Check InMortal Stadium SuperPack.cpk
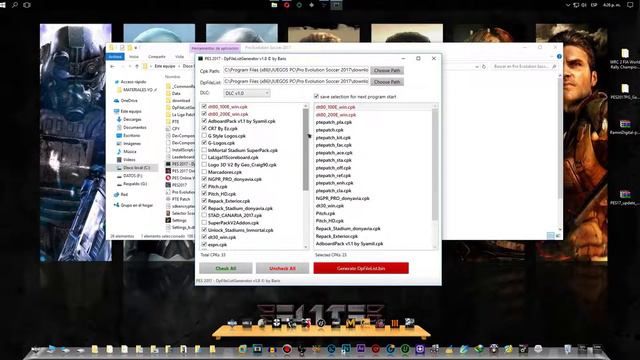Image resolution: width=640 pixels, height=360 pixels. pos(204,150)
